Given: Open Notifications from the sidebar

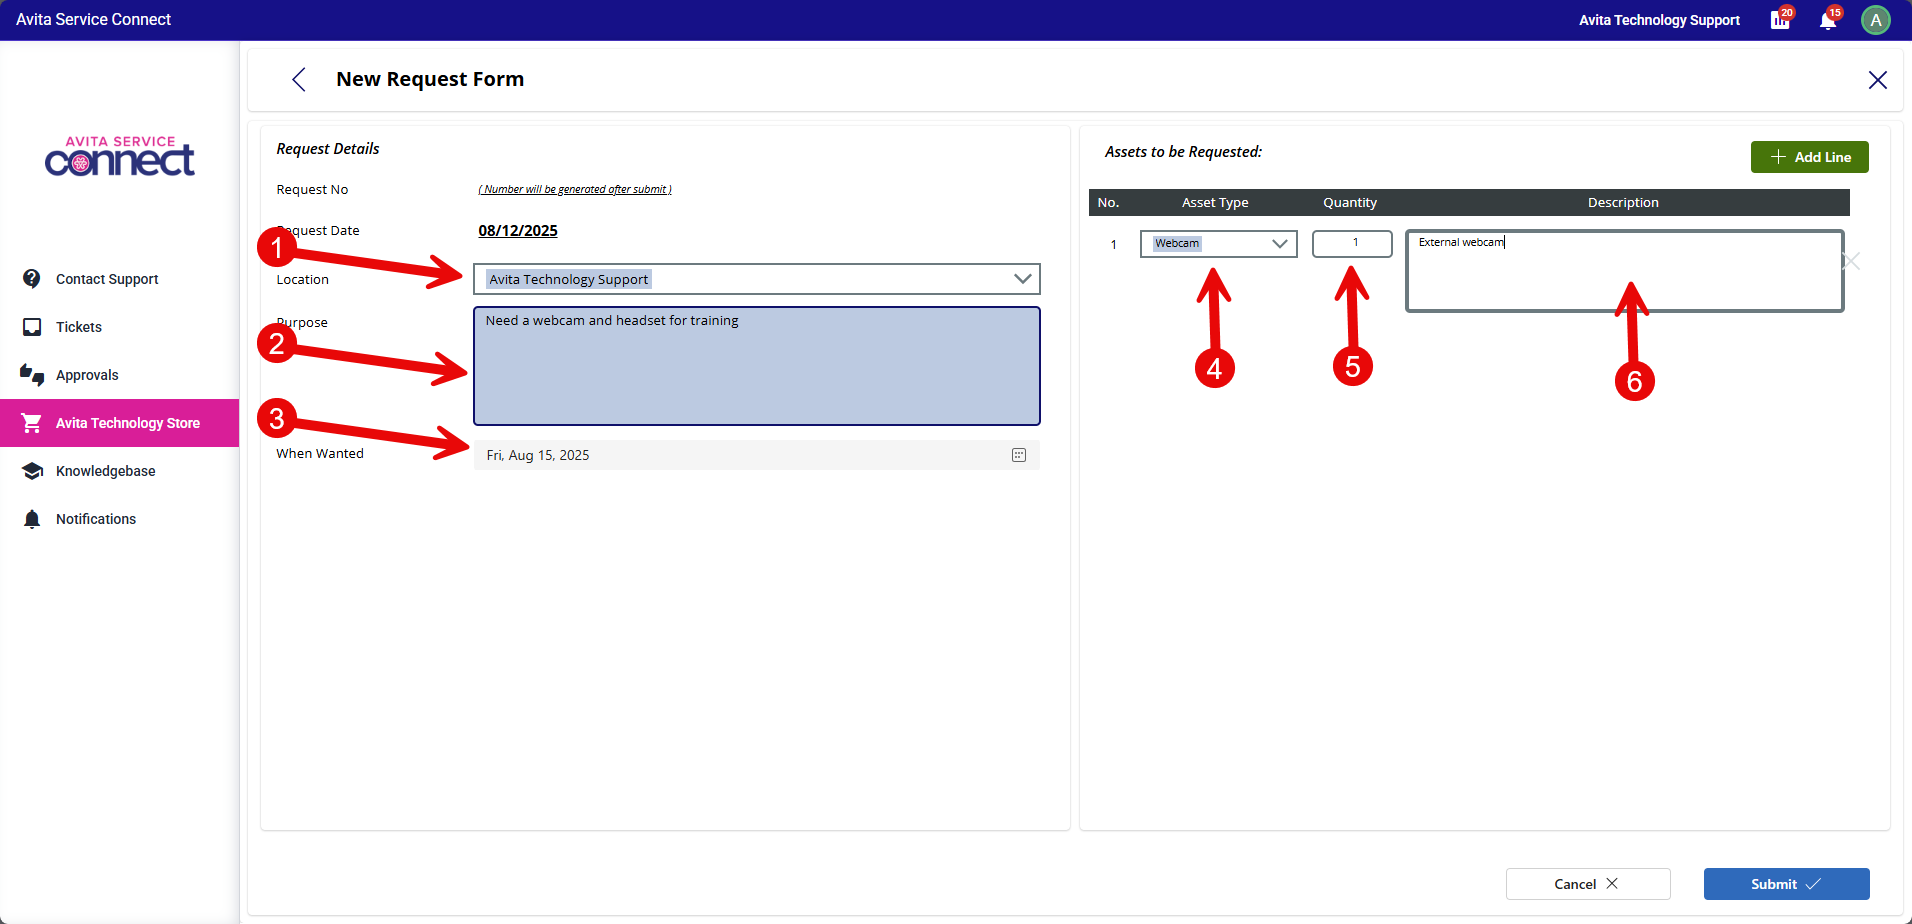Looking at the screenshot, I should 120,519.
